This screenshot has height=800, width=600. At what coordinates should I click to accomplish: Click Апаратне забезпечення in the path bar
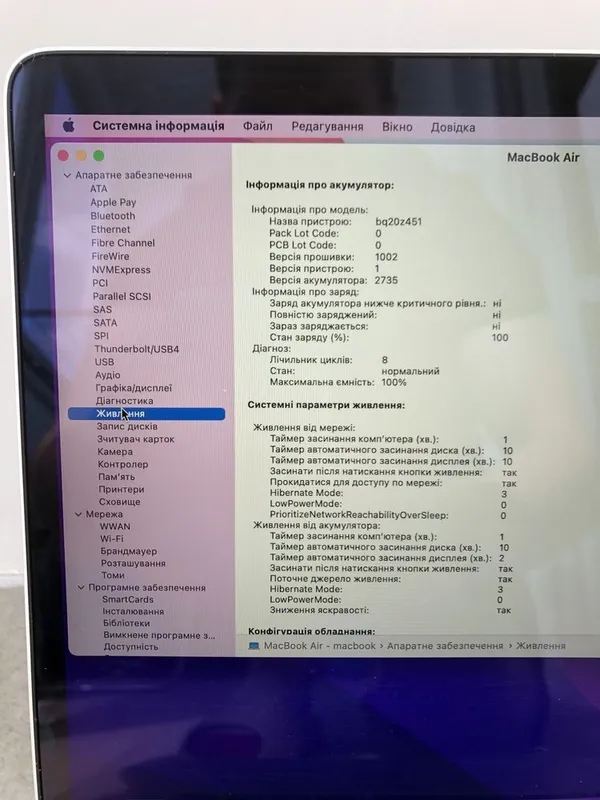pyautogui.click(x=445, y=646)
